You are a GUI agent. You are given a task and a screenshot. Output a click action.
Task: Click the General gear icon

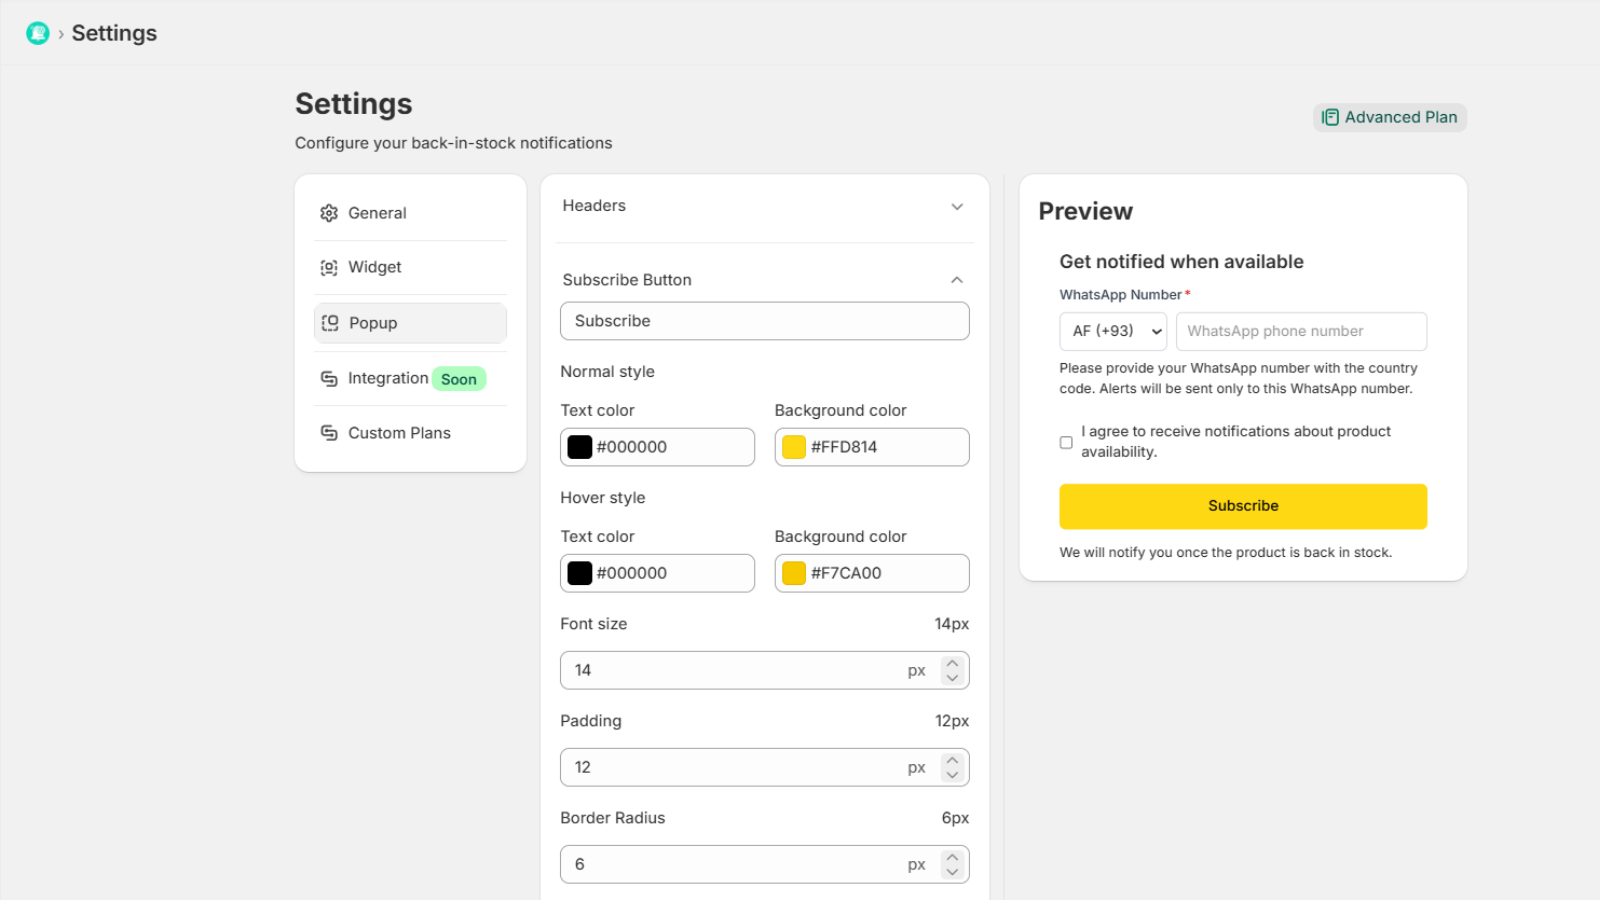tap(329, 213)
